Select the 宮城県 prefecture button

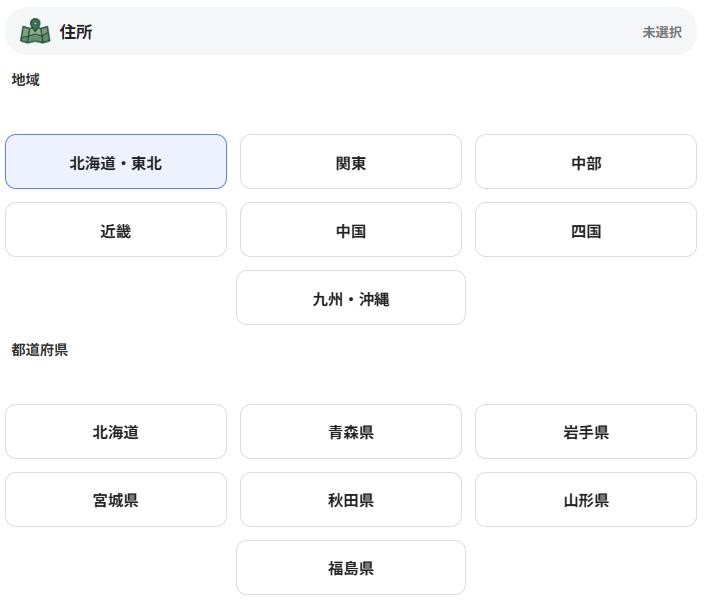(116, 500)
